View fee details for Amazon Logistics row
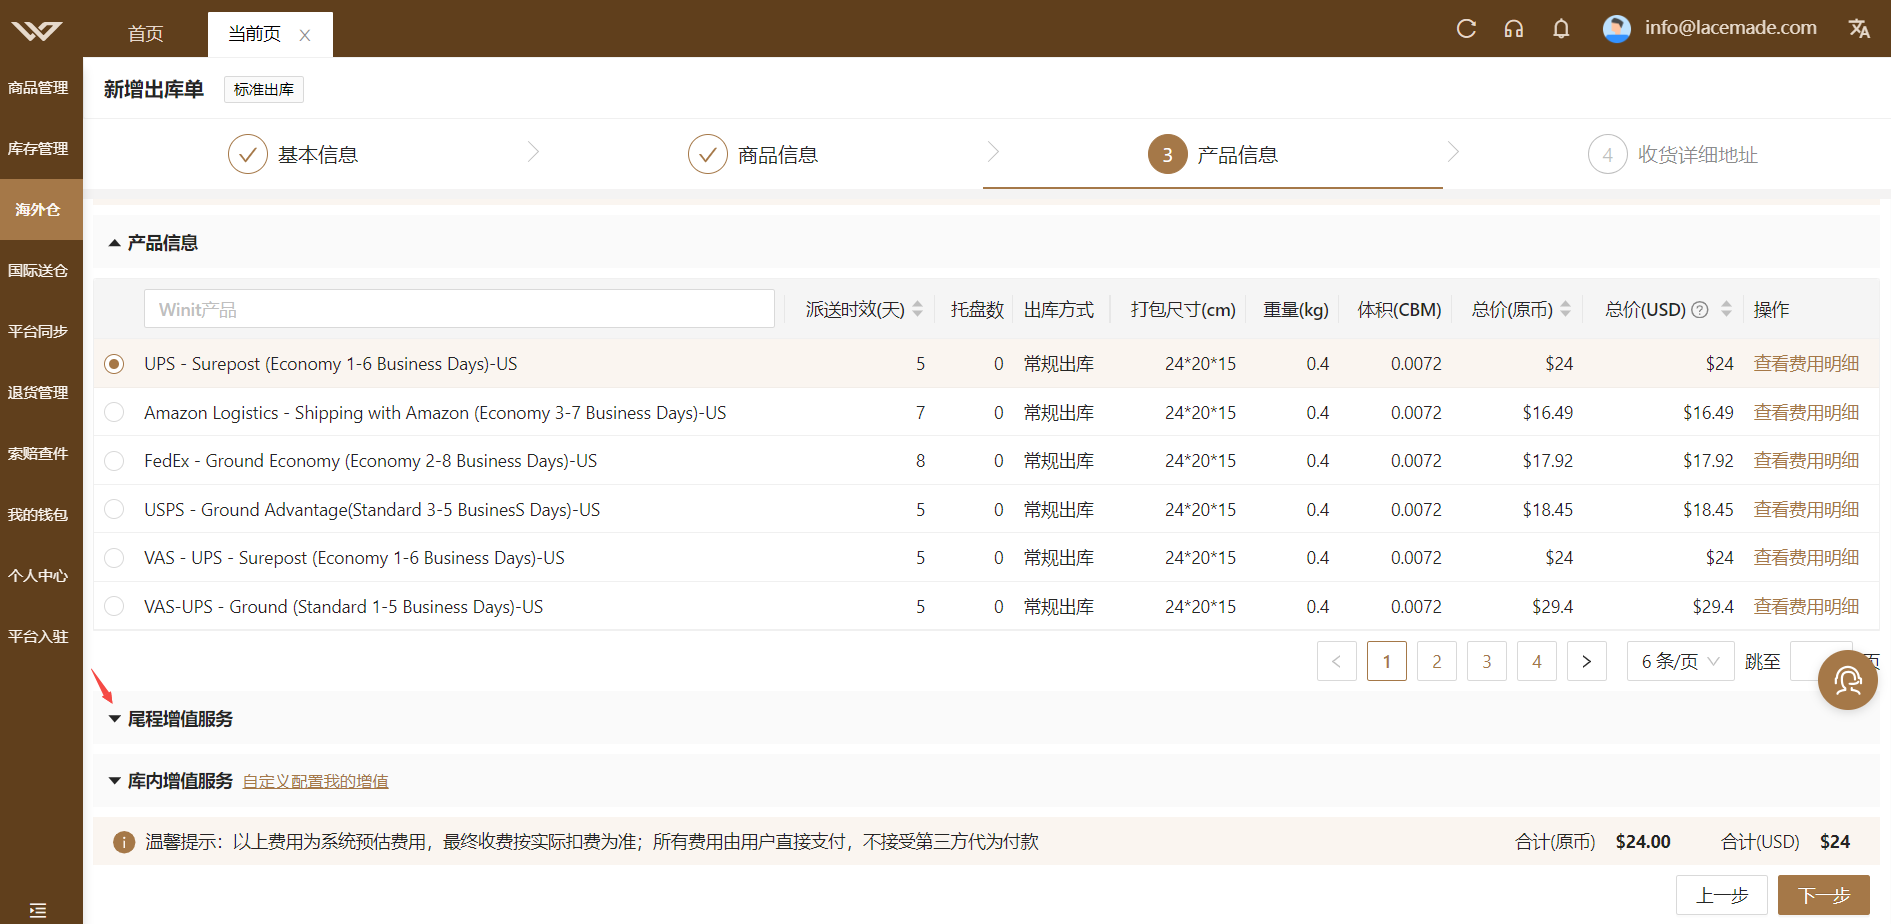The height and width of the screenshot is (924, 1891). (x=1806, y=412)
